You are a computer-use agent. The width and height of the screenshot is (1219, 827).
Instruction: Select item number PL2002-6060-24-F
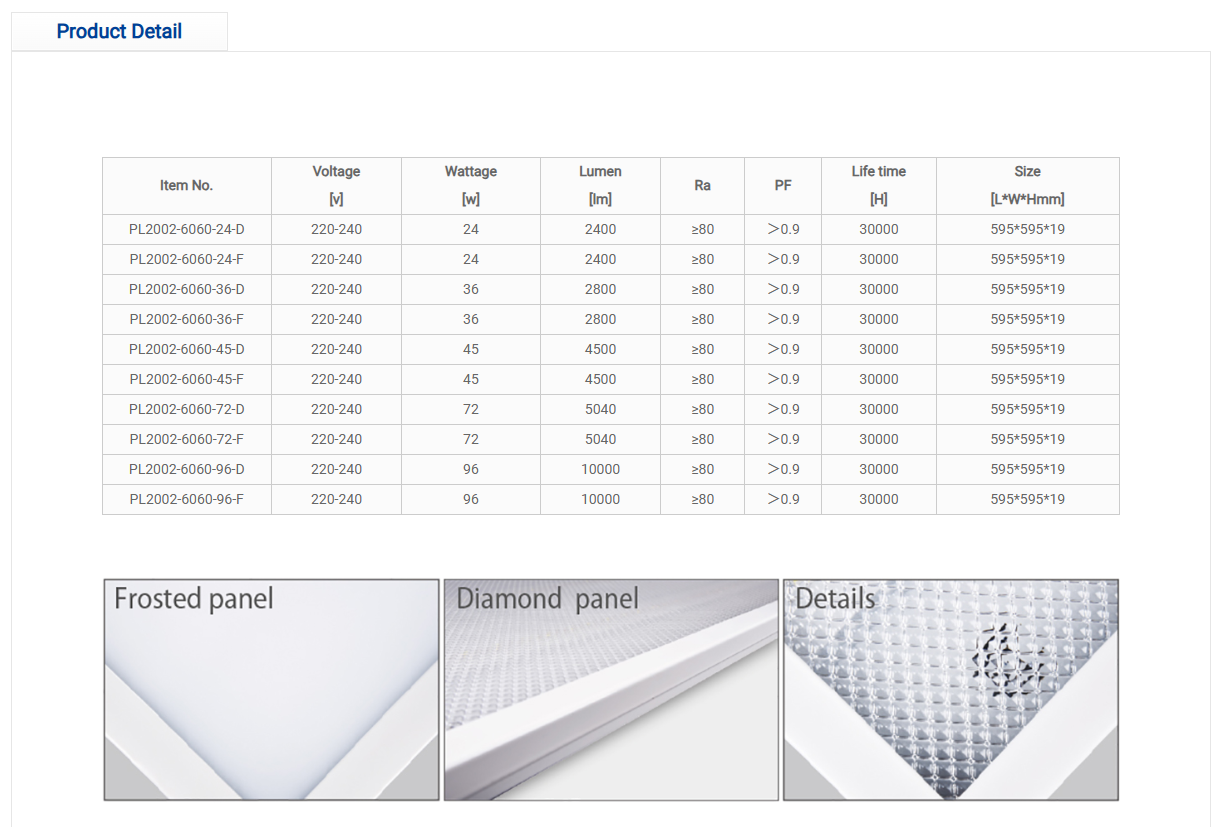pos(187,259)
